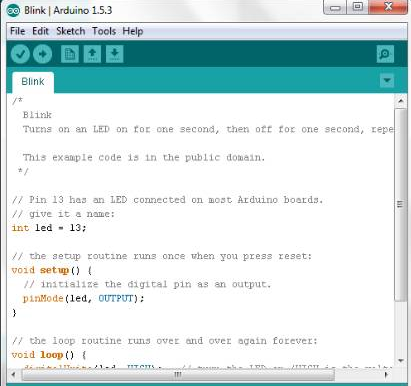Screen dimensions: 411x386
Task: Click the Save sketch down-arrow icon
Action: pyautogui.click(x=115, y=54)
